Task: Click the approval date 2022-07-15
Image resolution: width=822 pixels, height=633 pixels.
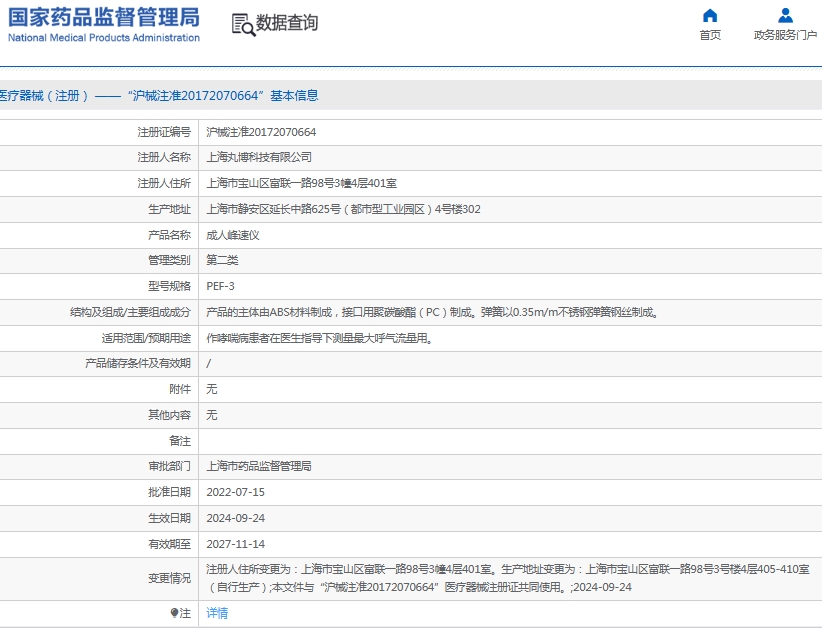Action: coord(235,492)
